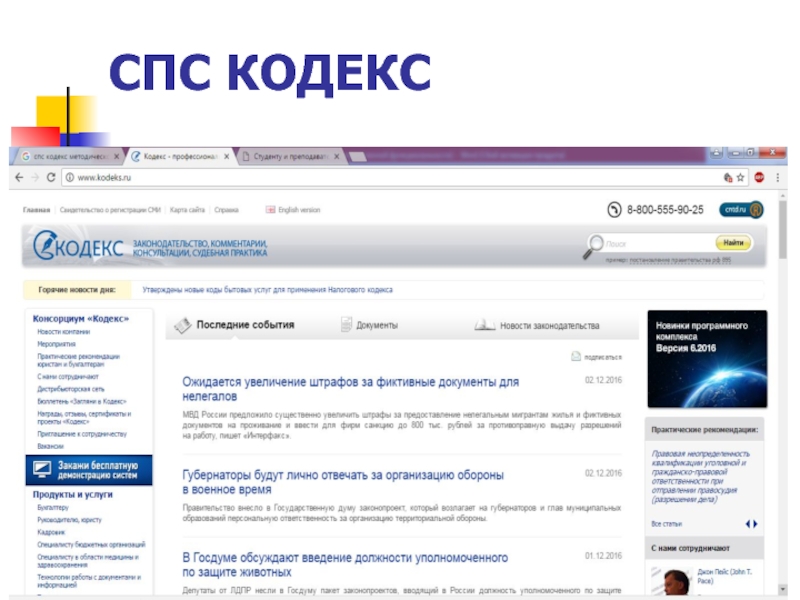Close the 'Кодекс - профессионал' tab
This screenshot has width=800, height=600.
[x=227, y=157]
